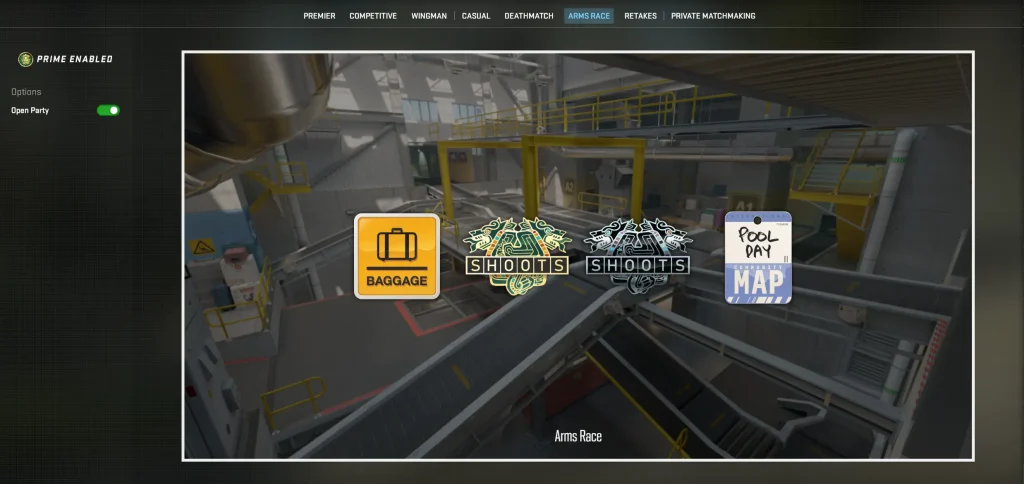This screenshot has height=484, width=1024.
Task: Select the Pool Day community map tag
Action: pyautogui.click(x=757, y=258)
